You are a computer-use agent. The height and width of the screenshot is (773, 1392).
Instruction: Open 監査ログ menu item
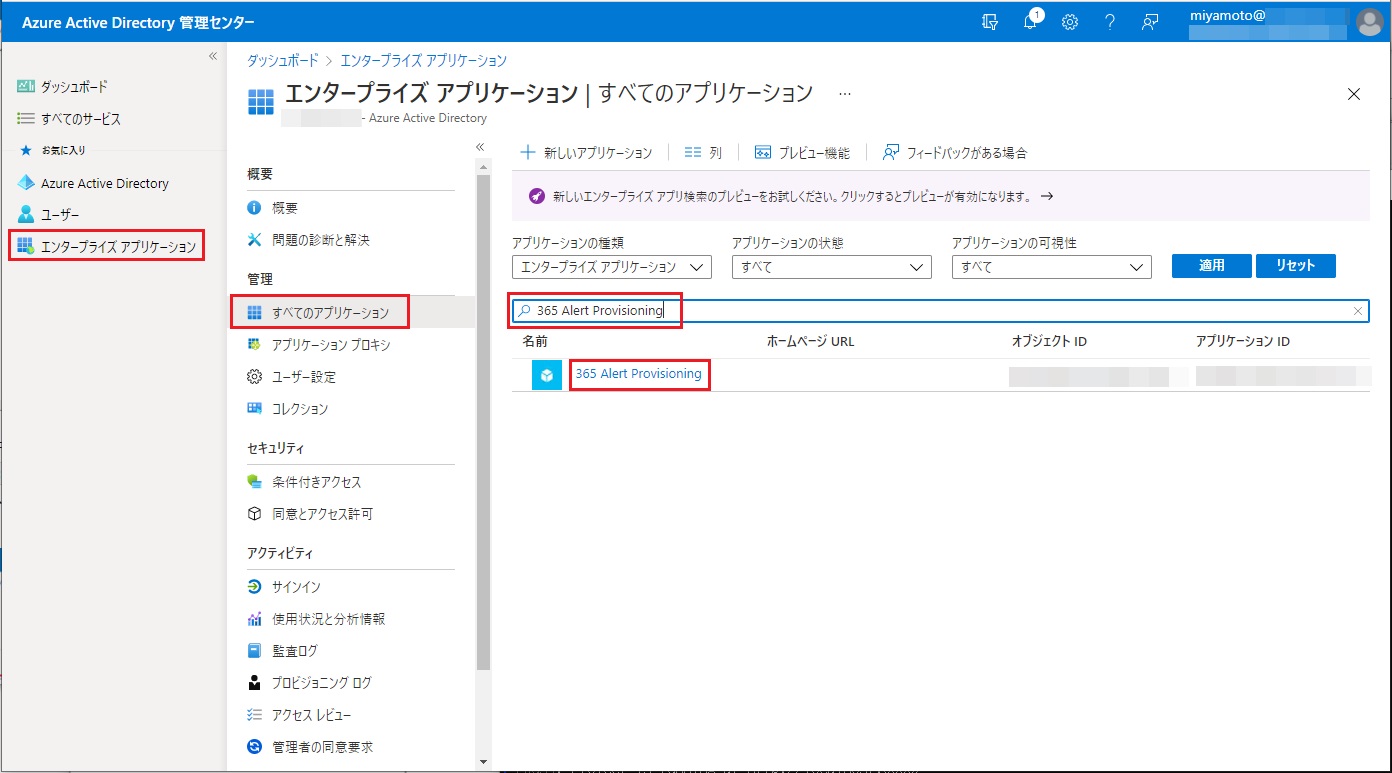(294, 651)
